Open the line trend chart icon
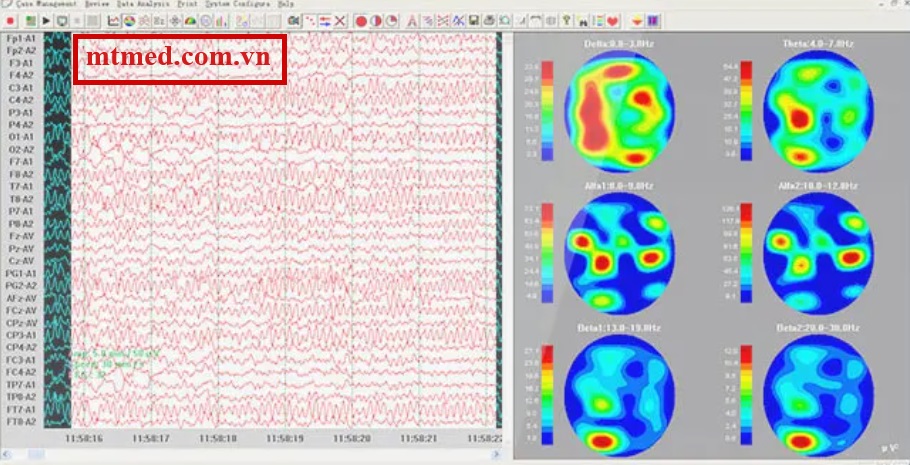Viewport: 910px width, 465px height. [114, 21]
